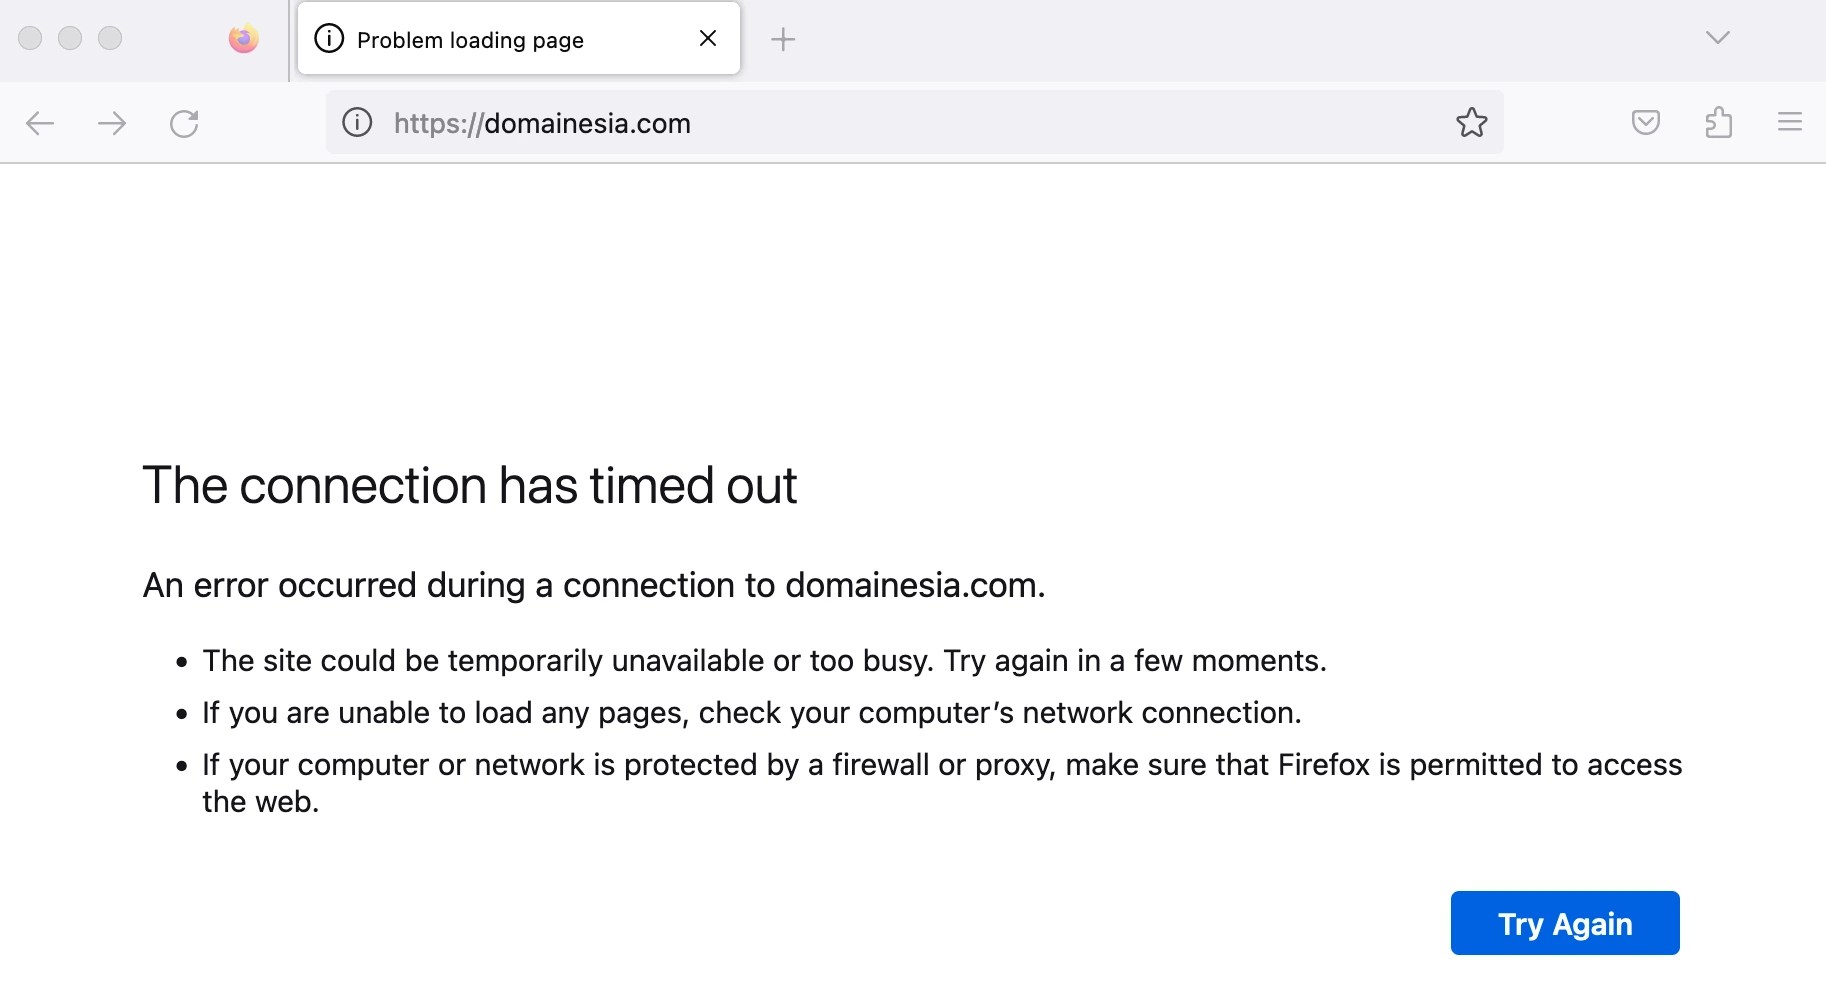Click the connection has timed out heading
The image size is (1826, 982).
point(470,486)
